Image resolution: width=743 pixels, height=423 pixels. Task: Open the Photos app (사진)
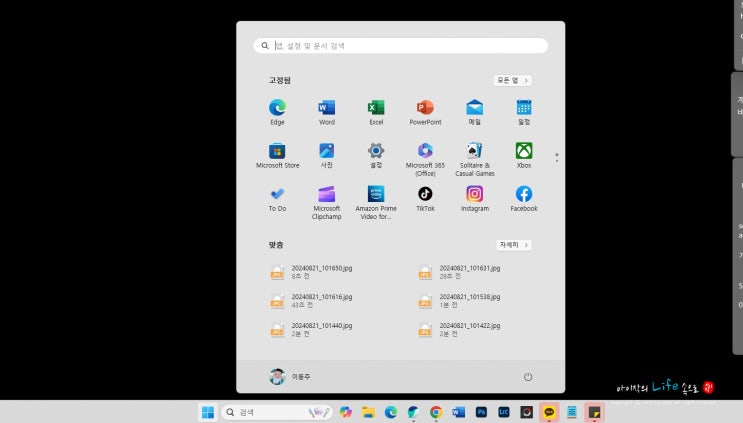(x=326, y=155)
